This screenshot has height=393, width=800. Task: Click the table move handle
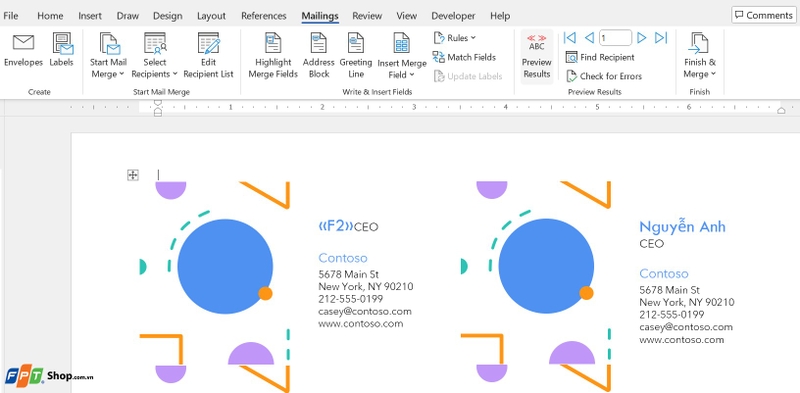[133, 175]
